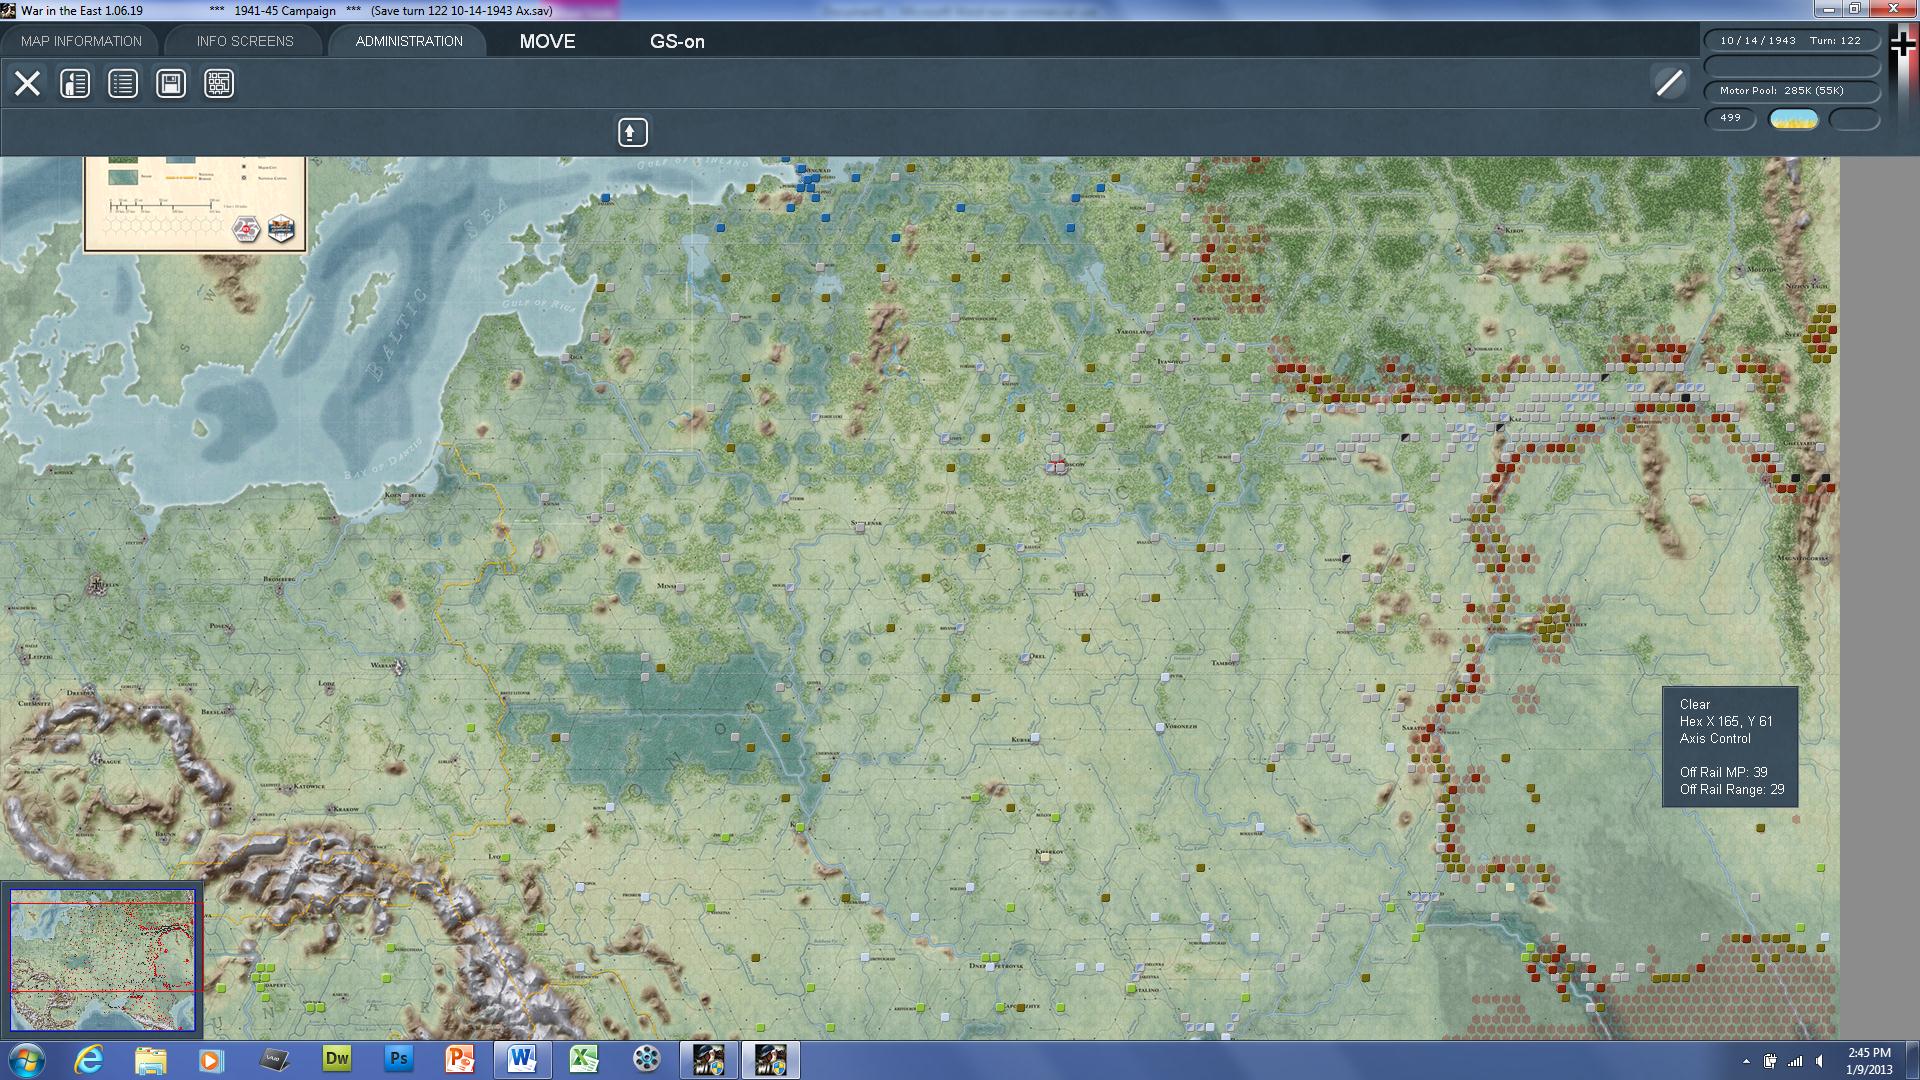Click the volume speaker tray icon
Image resolution: width=1920 pixels, height=1080 pixels.
pos(1819,1061)
